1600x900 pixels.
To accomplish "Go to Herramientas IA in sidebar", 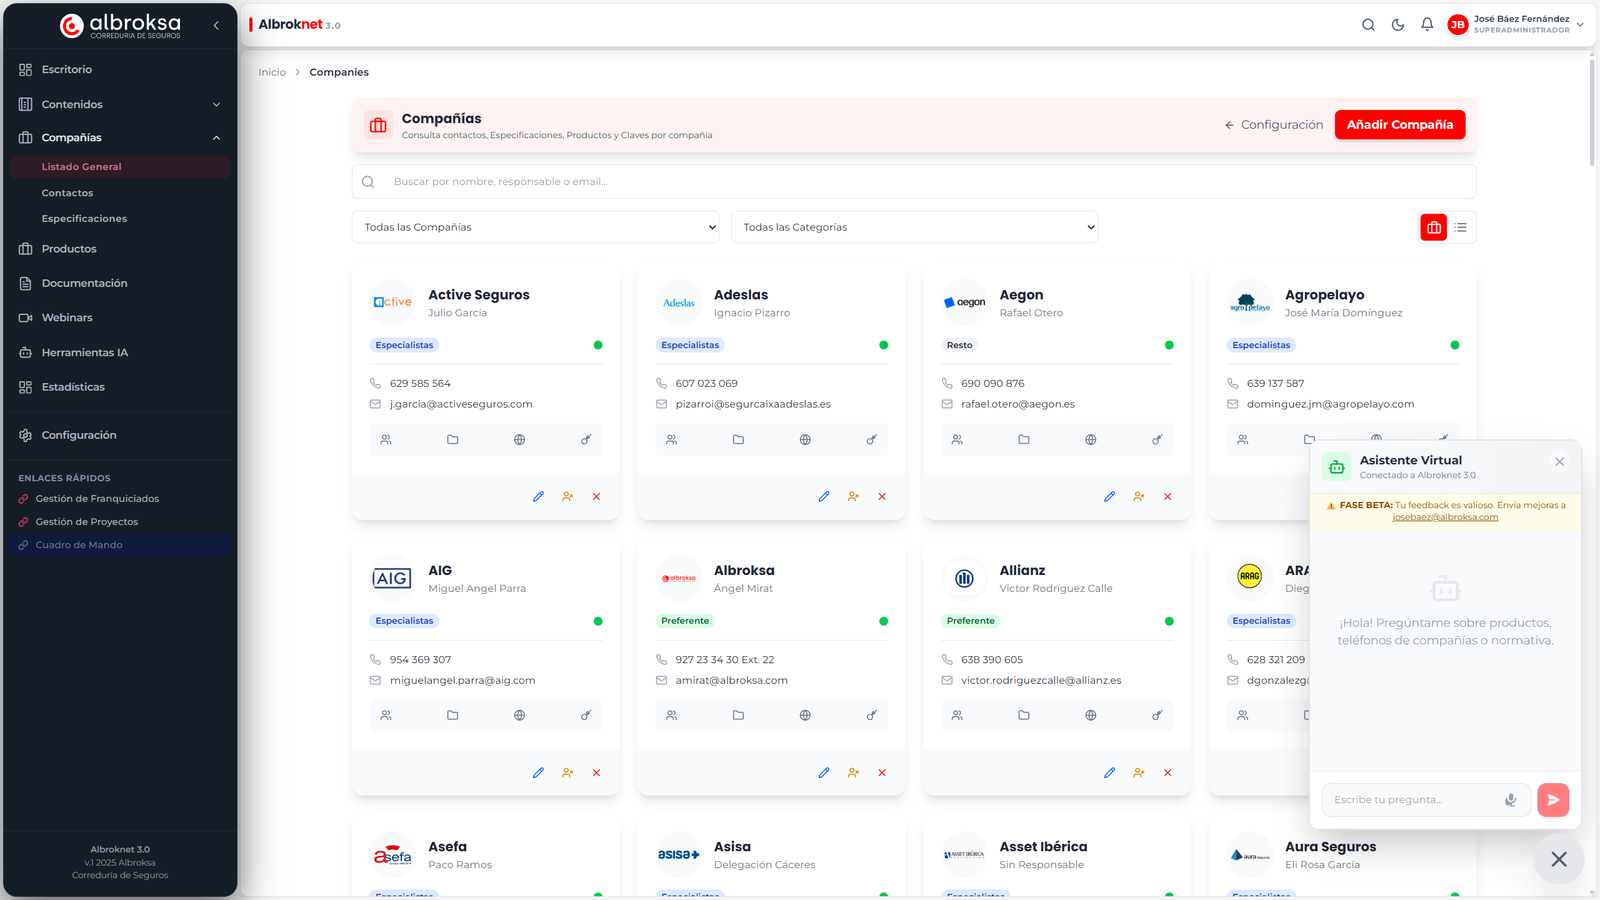I will (x=84, y=353).
